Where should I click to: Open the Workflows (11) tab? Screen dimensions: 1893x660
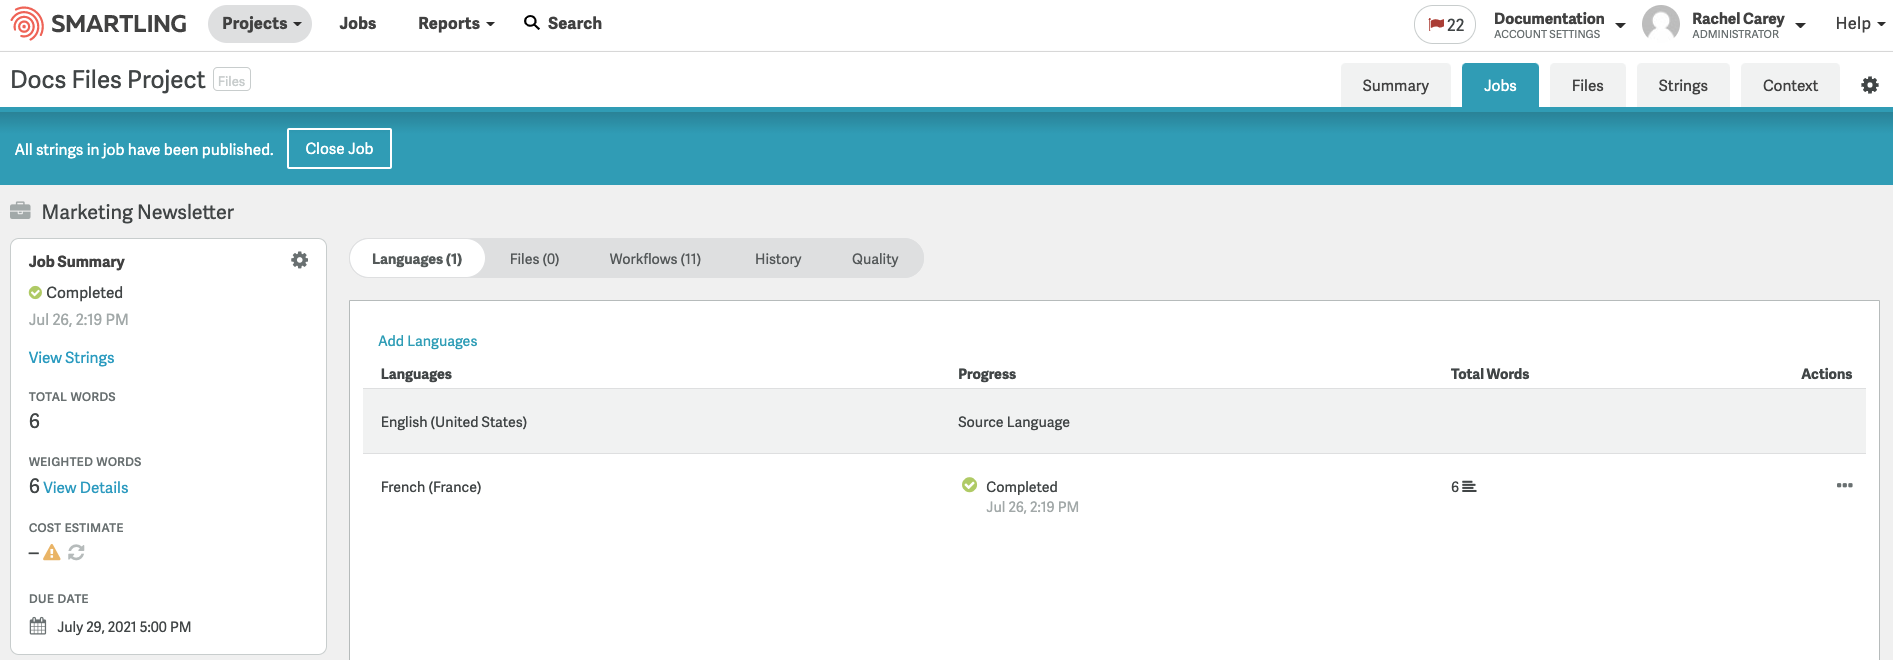(655, 259)
